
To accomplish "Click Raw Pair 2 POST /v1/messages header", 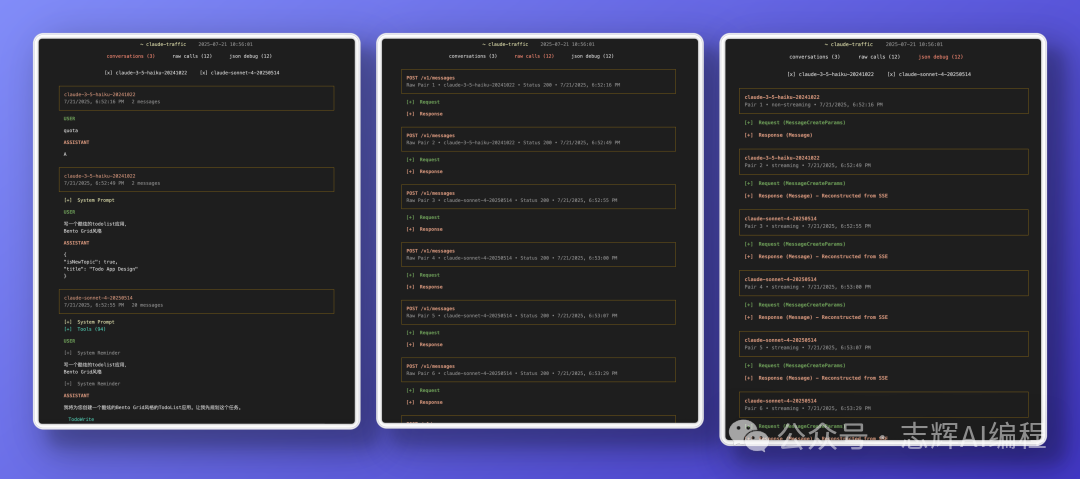I will click(538, 139).
